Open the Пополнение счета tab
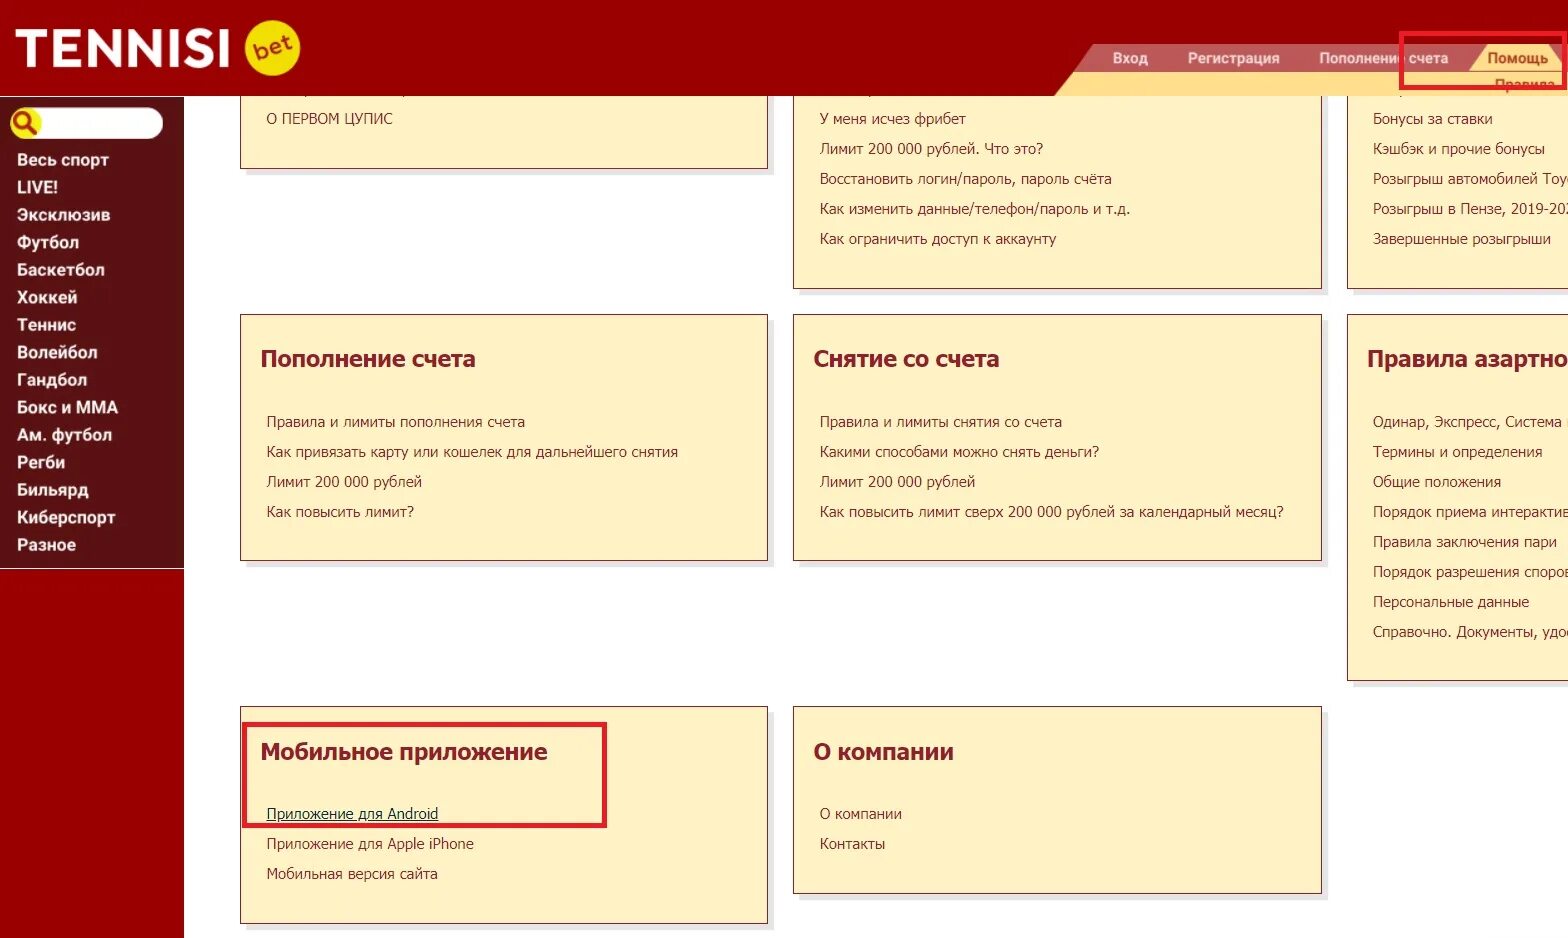Viewport: 1568px width, 938px height. [x=1383, y=58]
